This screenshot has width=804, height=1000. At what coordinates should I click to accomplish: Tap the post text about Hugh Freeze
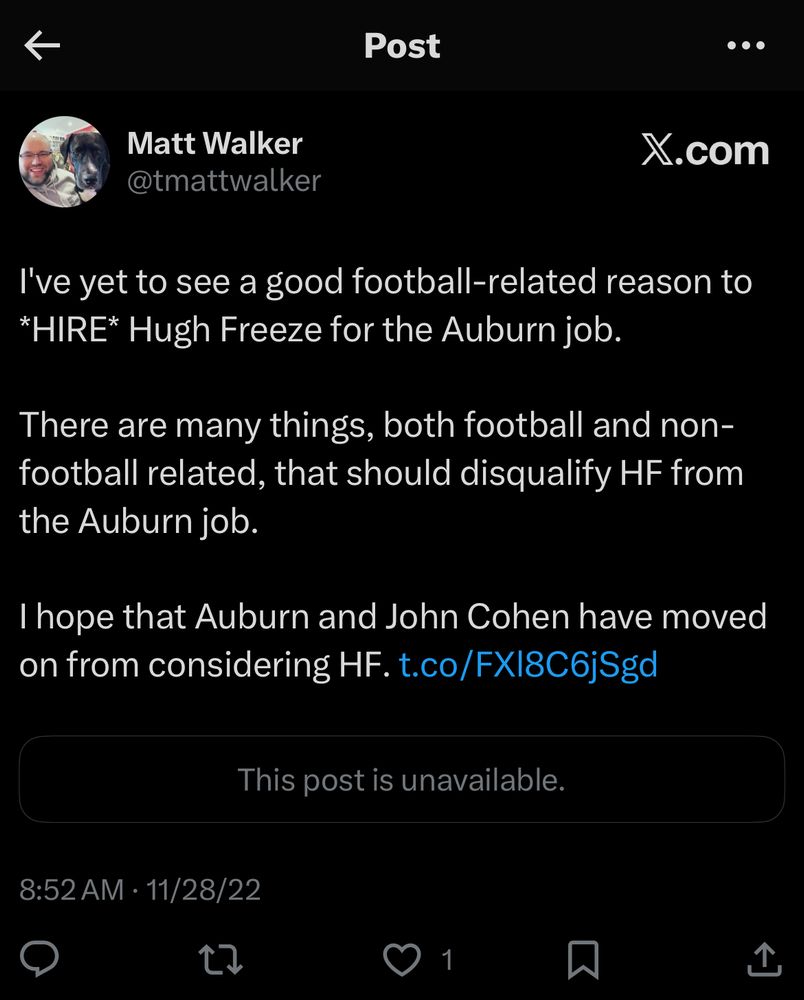tap(385, 306)
